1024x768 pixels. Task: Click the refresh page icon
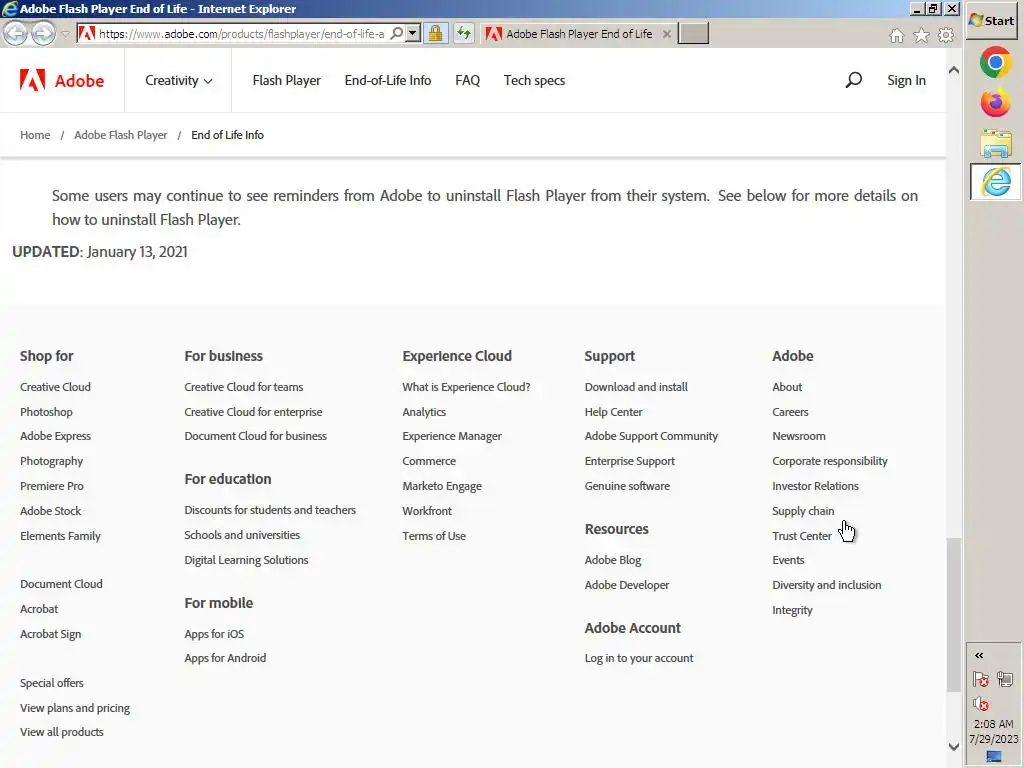pos(464,33)
